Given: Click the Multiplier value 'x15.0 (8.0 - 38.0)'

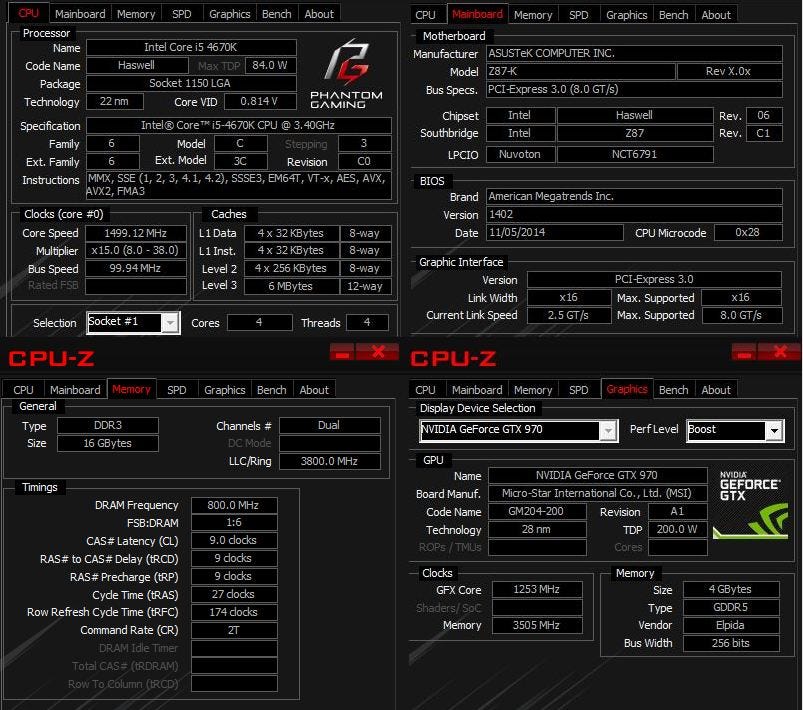Looking at the screenshot, I should point(136,250).
